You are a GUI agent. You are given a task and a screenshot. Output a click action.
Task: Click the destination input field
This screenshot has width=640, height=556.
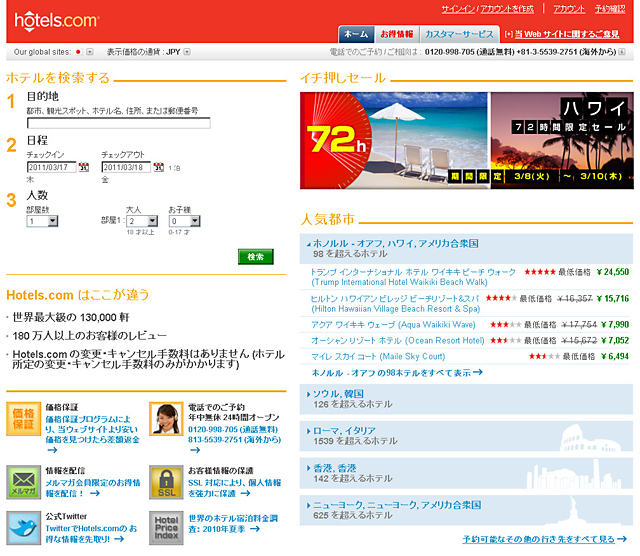coord(119,123)
